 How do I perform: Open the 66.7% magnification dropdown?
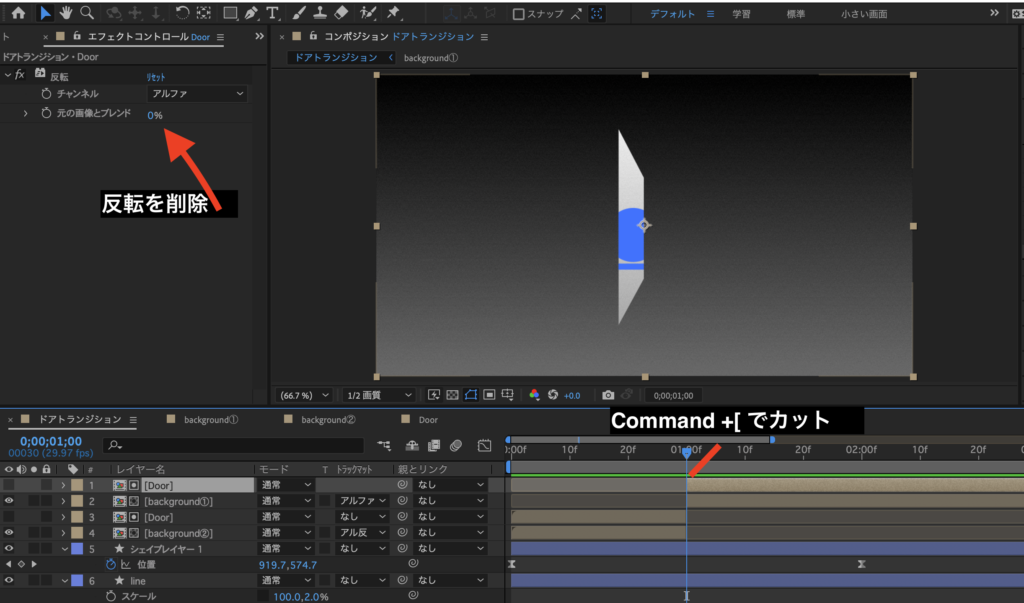click(304, 395)
